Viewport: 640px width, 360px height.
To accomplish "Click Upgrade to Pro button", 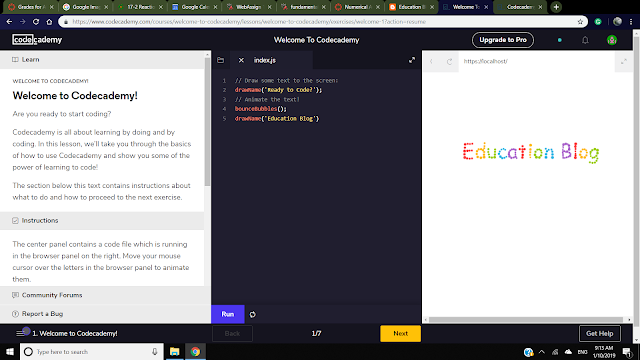I will pyautogui.click(x=503, y=40).
